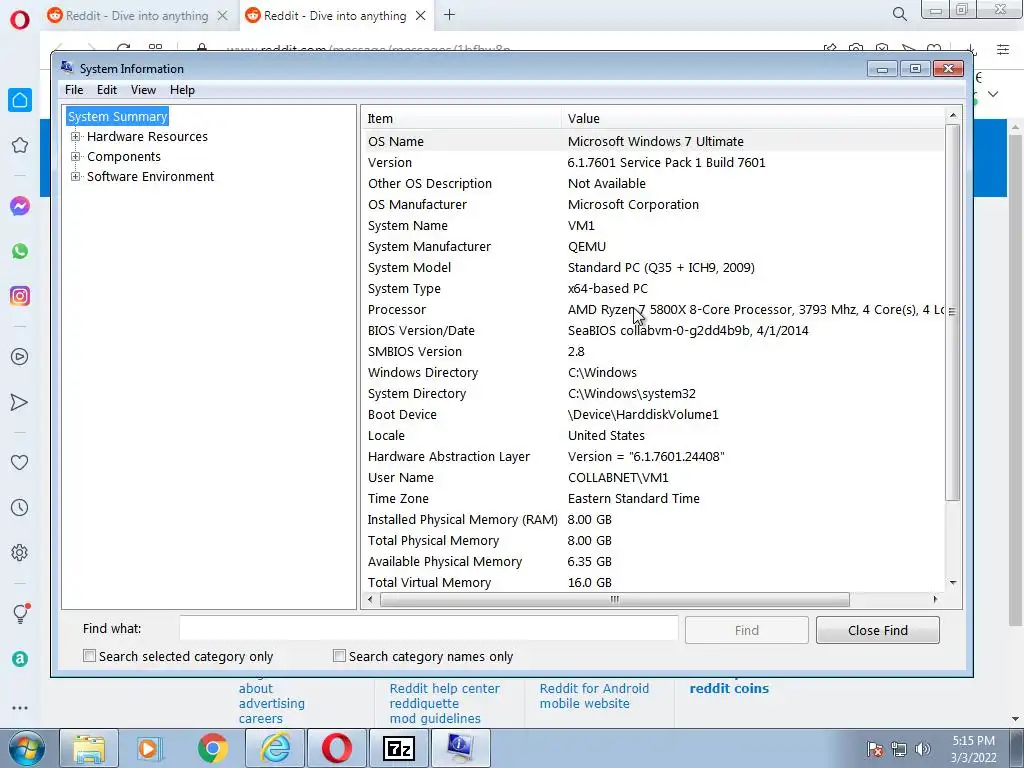Click the 'Value' column header
Image resolution: width=1024 pixels, height=768 pixels.
click(x=752, y=118)
